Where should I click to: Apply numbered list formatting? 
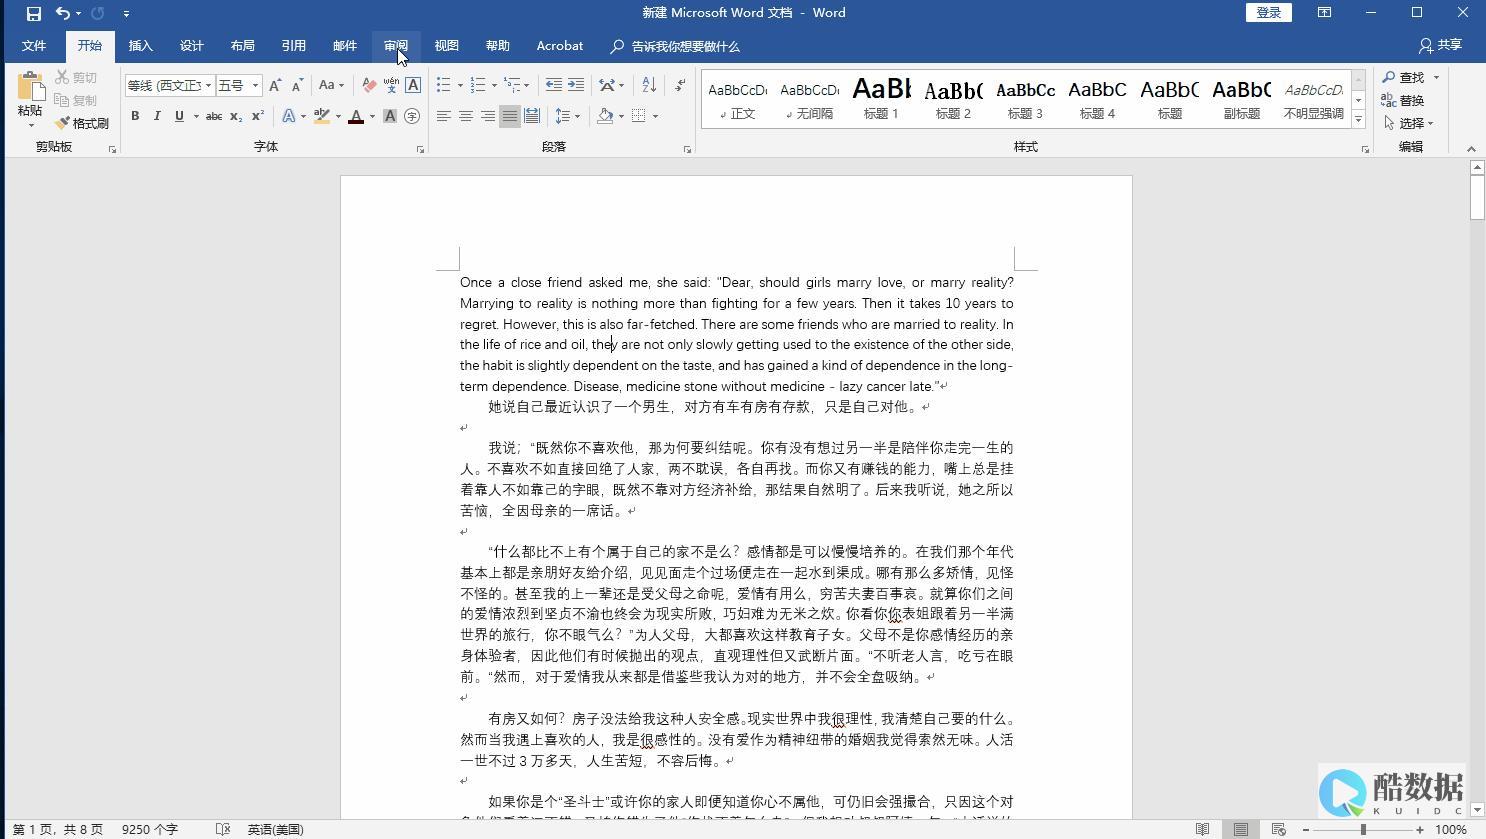(477, 85)
